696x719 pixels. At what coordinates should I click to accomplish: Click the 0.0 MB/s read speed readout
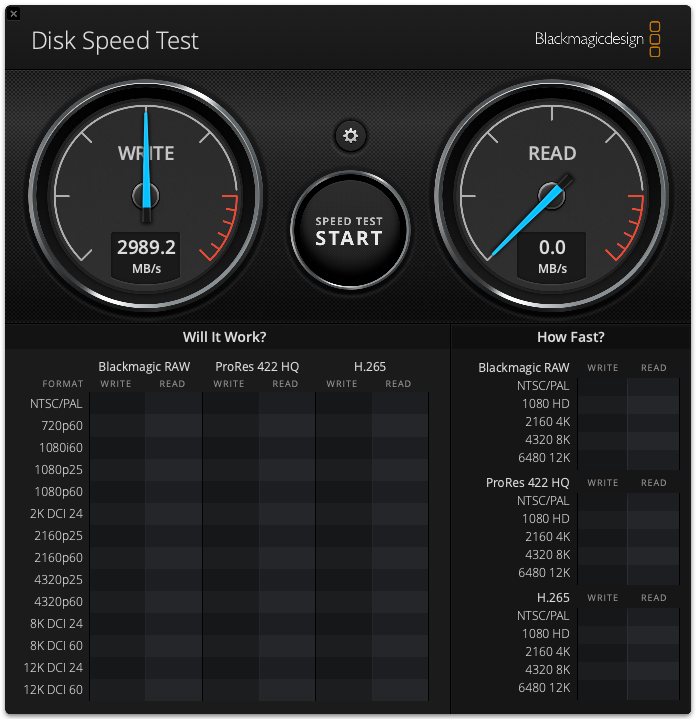click(x=552, y=256)
